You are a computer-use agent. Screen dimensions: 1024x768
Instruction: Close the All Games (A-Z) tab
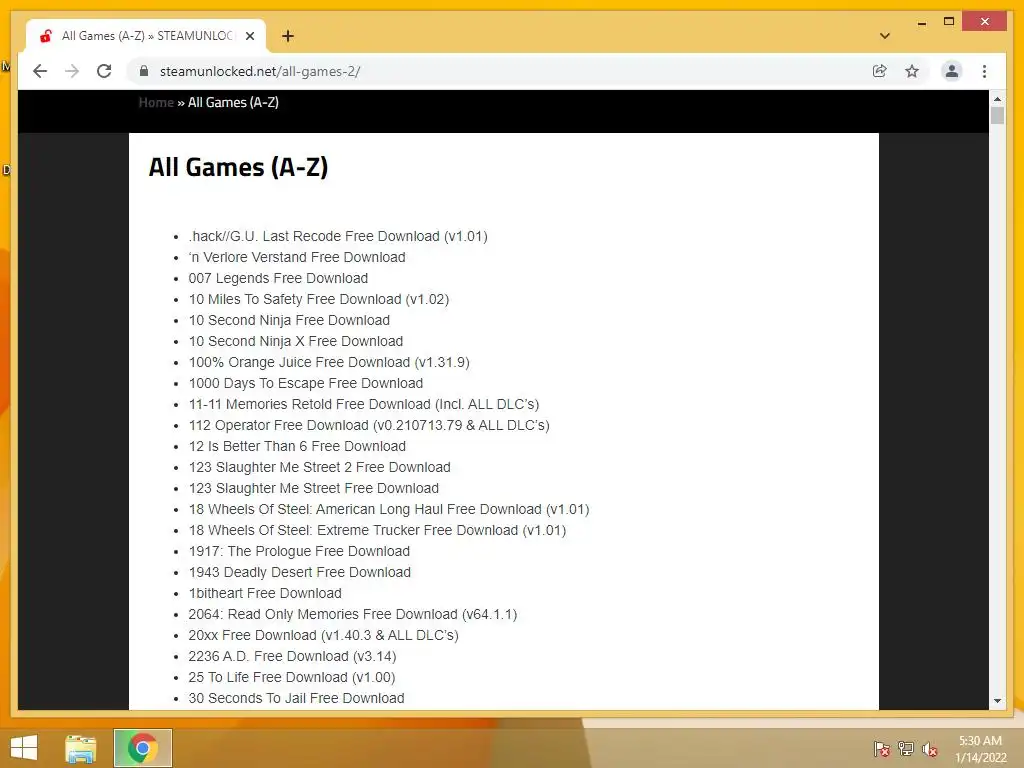coord(249,36)
